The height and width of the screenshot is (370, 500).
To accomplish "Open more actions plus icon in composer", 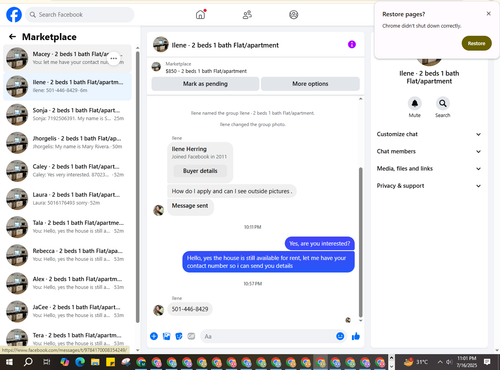I will [x=154, y=336].
